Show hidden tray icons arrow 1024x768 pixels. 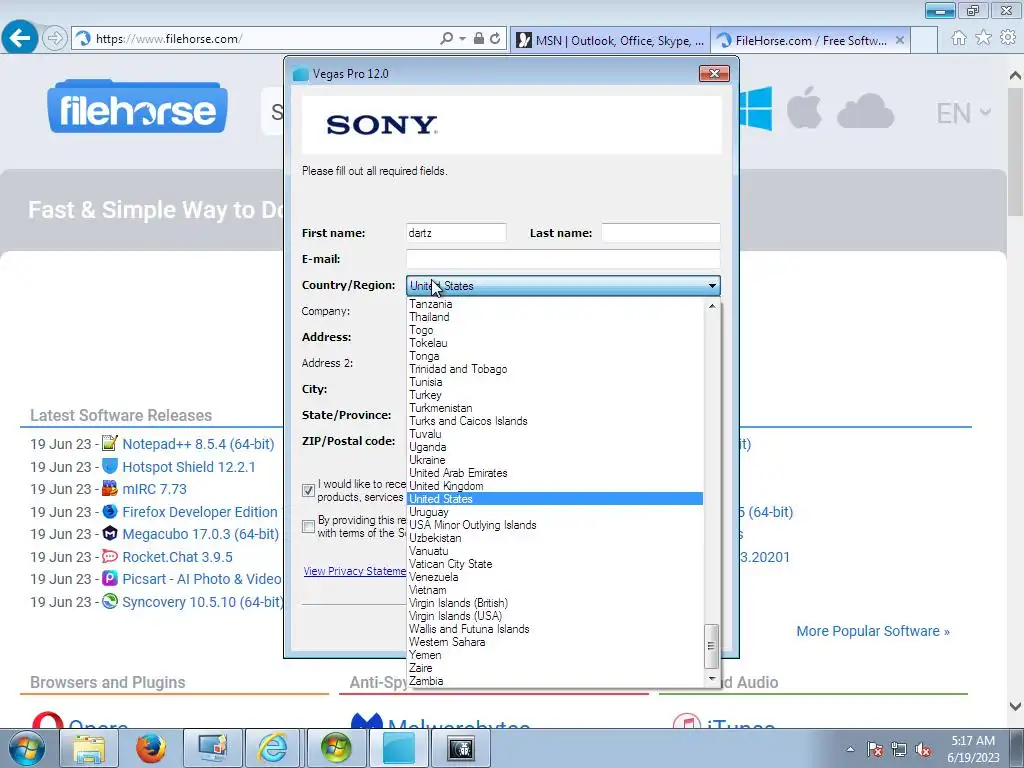point(850,749)
